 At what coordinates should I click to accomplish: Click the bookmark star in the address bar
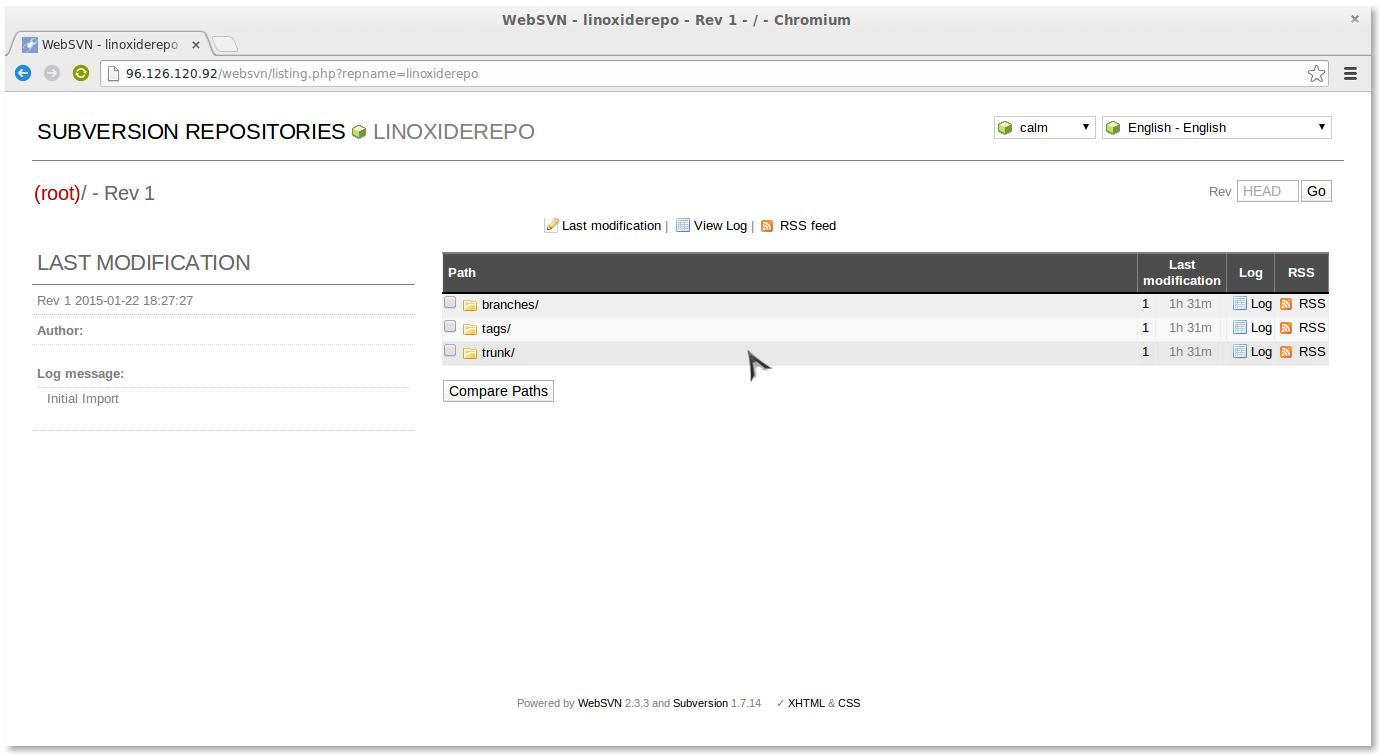pos(1317,73)
